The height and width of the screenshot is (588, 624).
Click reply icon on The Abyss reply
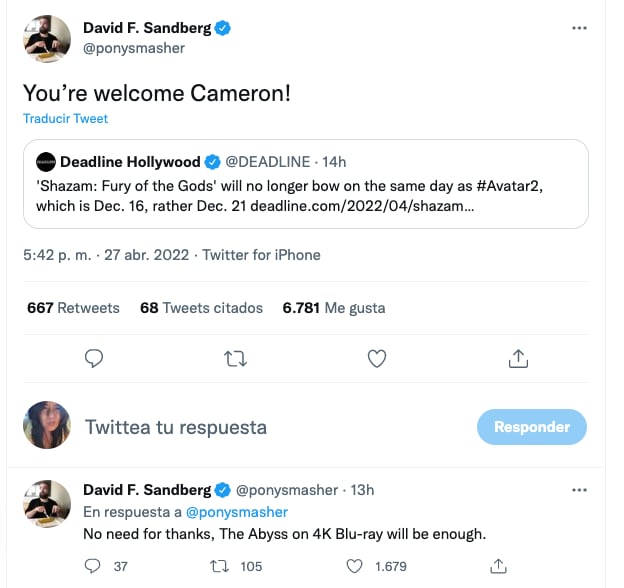point(93,566)
